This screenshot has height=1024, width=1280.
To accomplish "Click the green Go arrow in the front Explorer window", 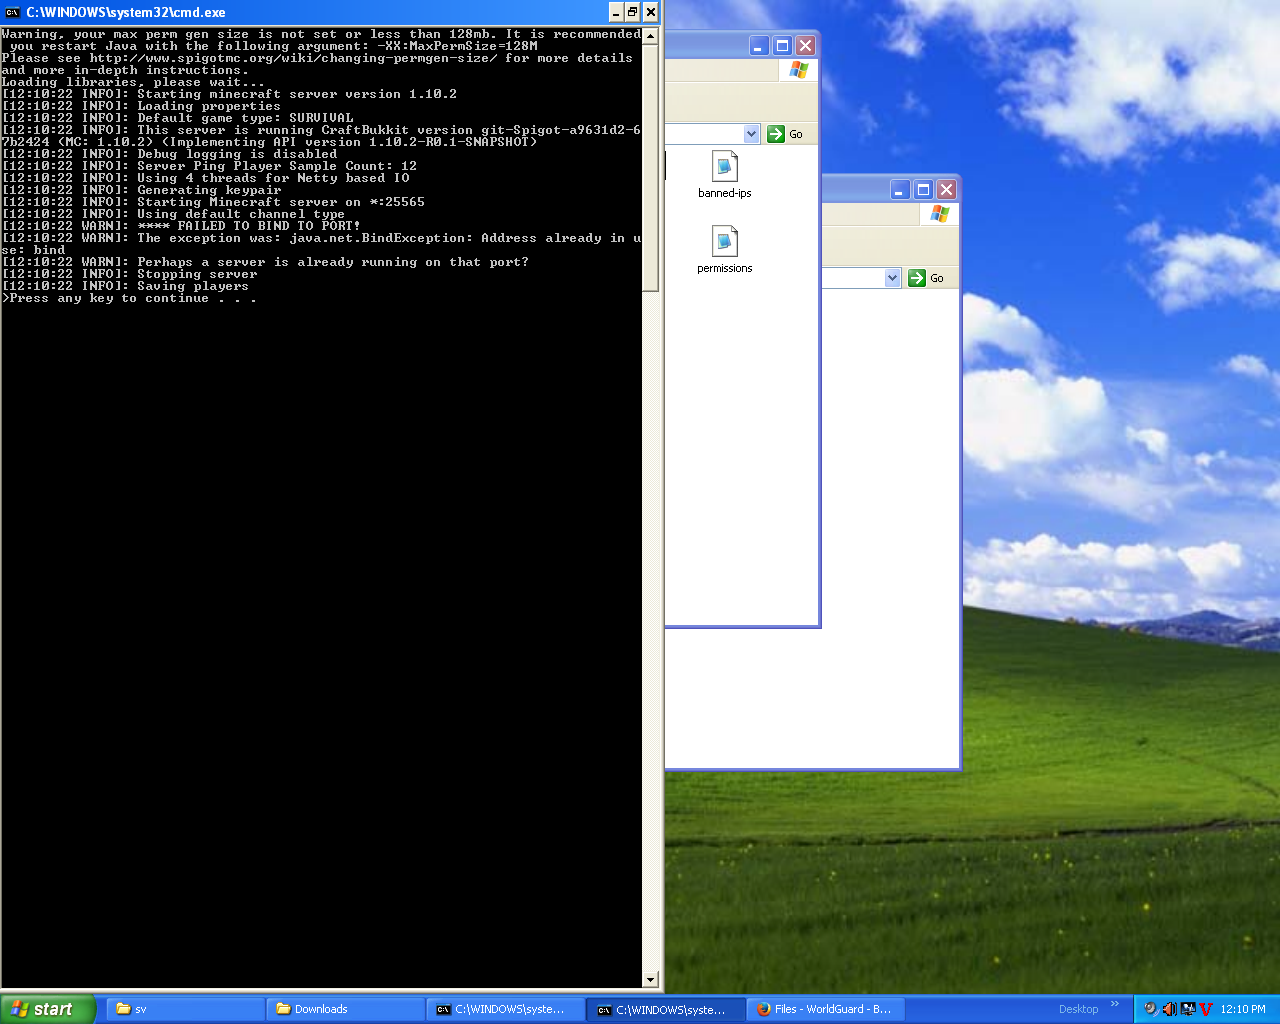I will [x=776, y=134].
